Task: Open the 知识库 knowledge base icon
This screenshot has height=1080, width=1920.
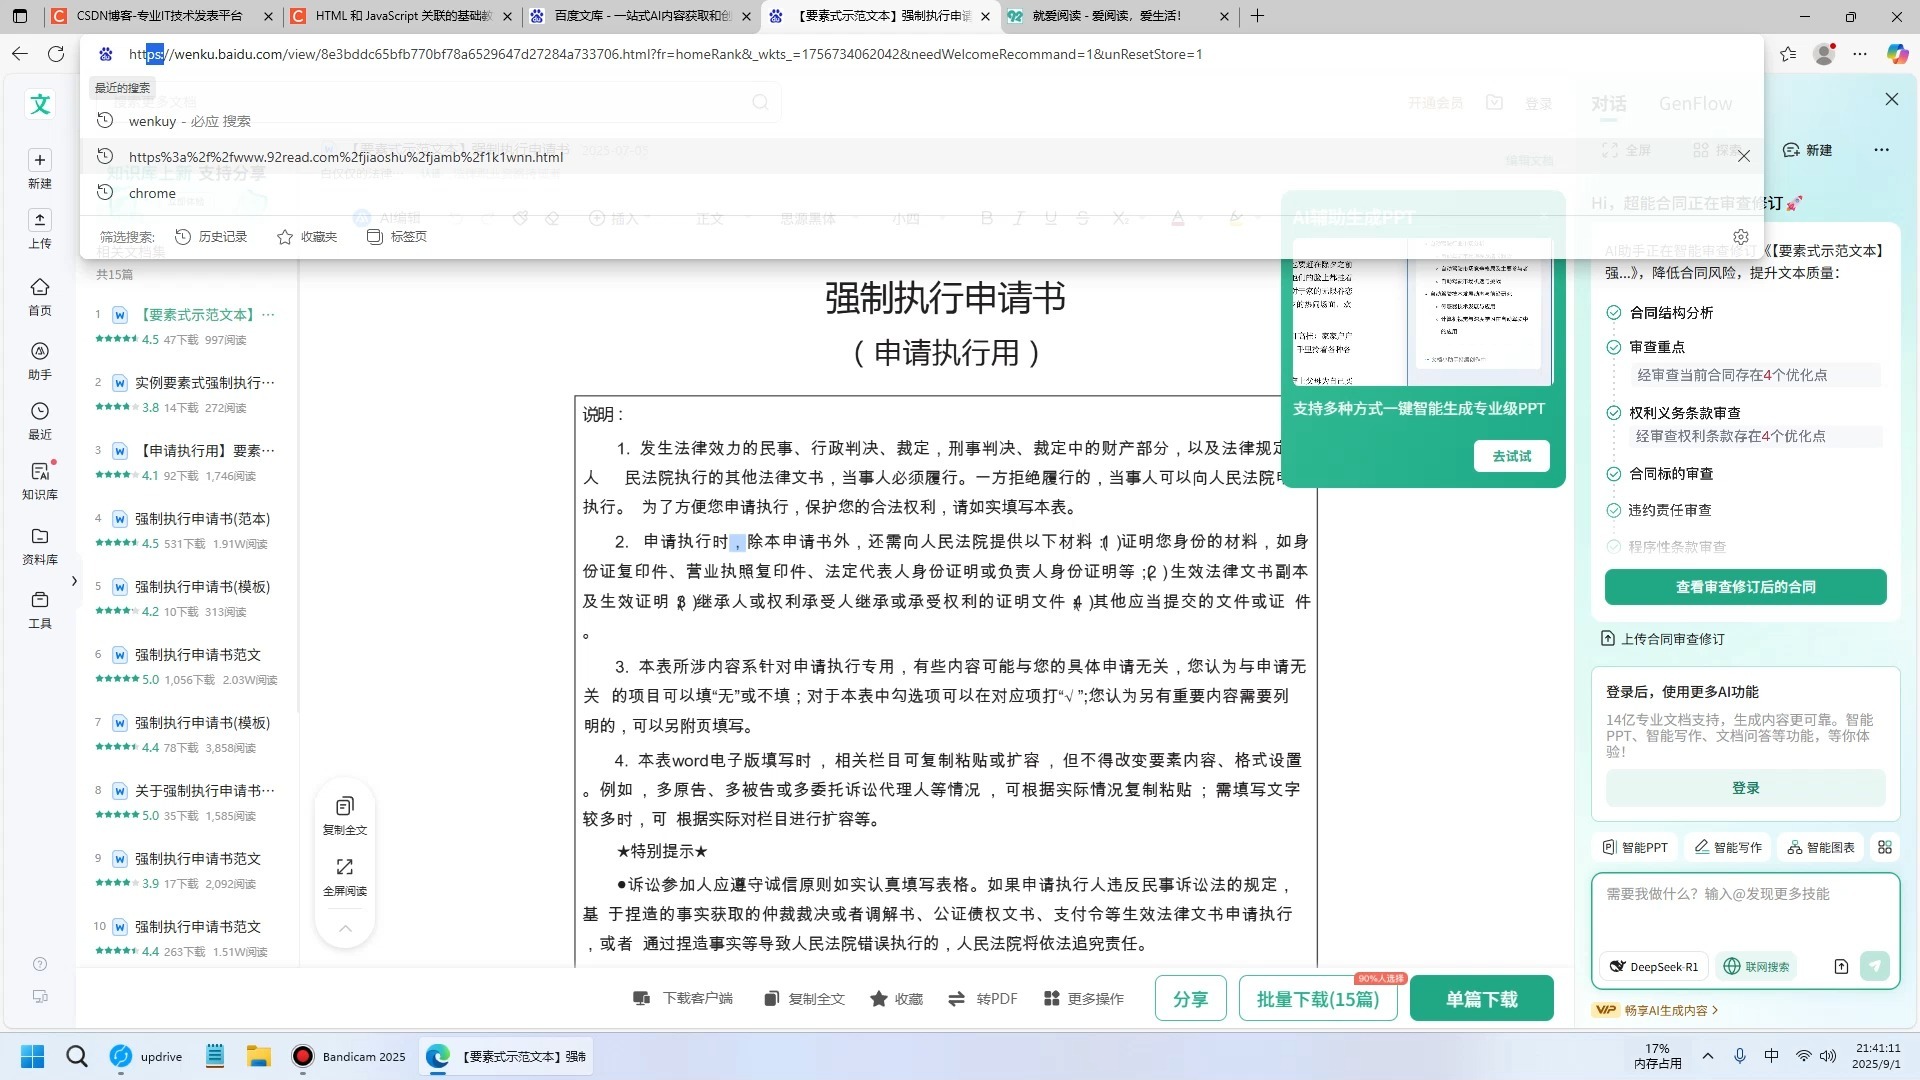Action: tap(40, 471)
